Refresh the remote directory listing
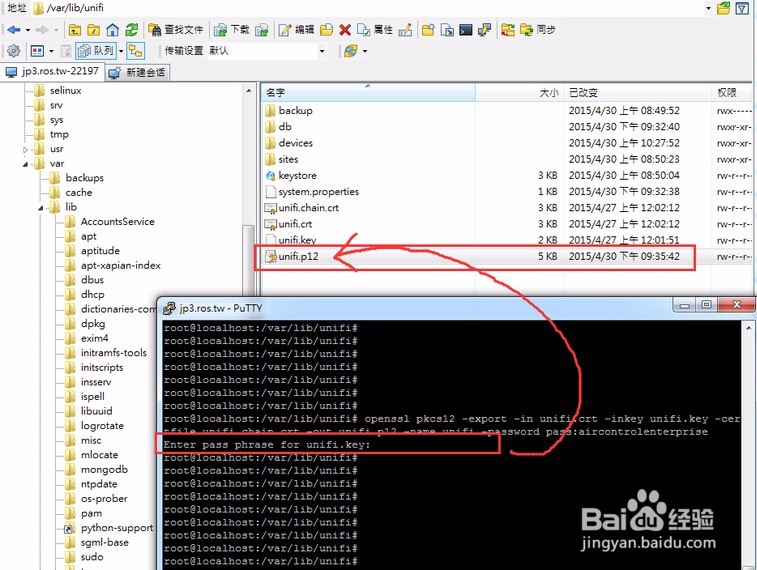 131,30
